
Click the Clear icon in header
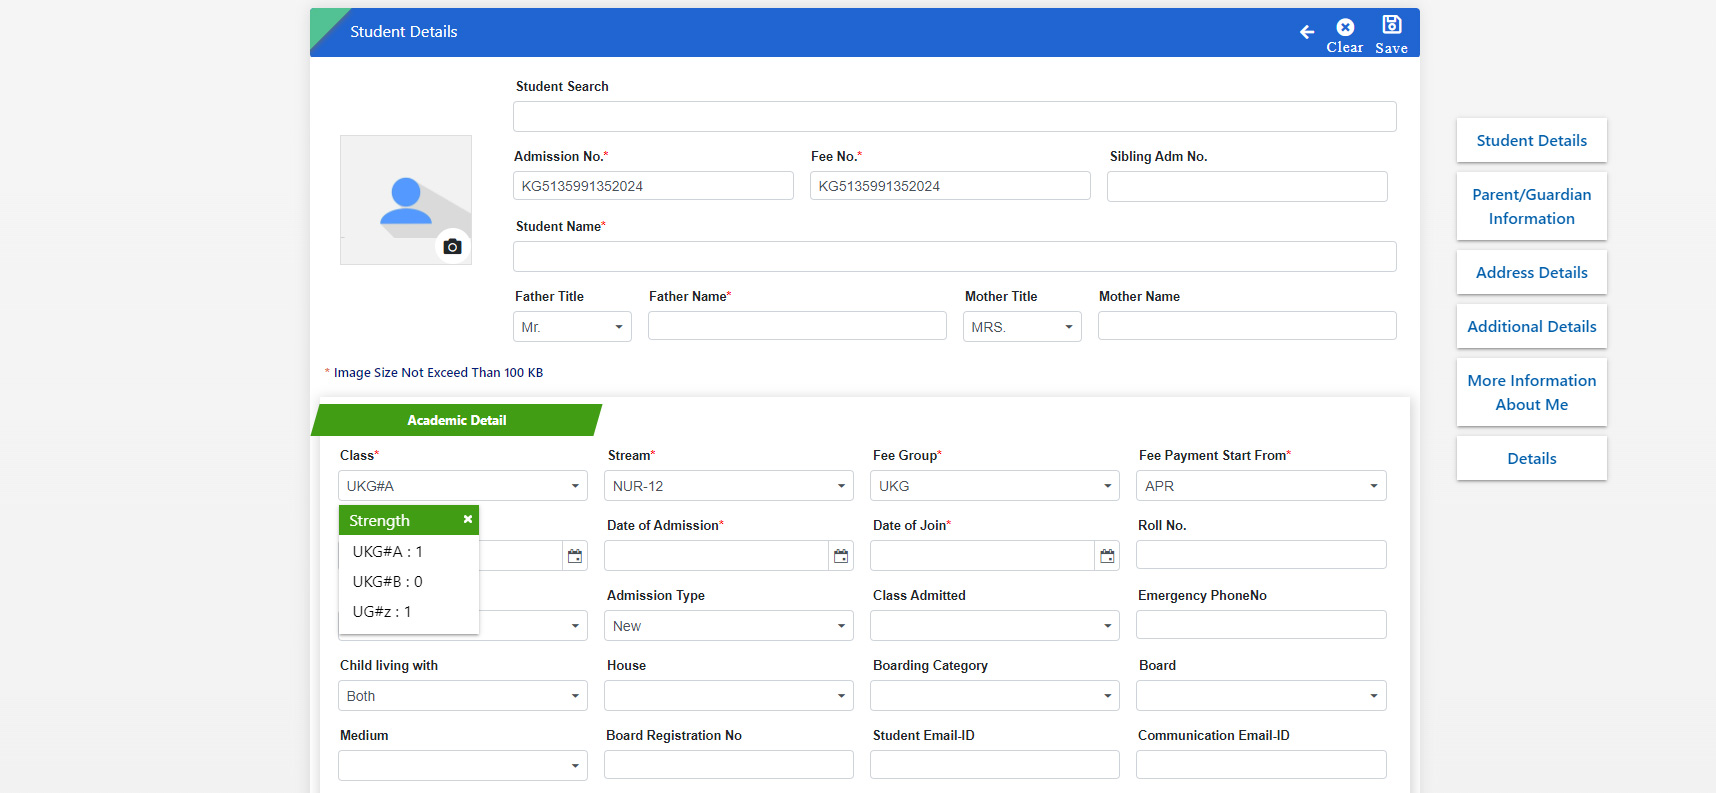click(x=1345, y=27)
